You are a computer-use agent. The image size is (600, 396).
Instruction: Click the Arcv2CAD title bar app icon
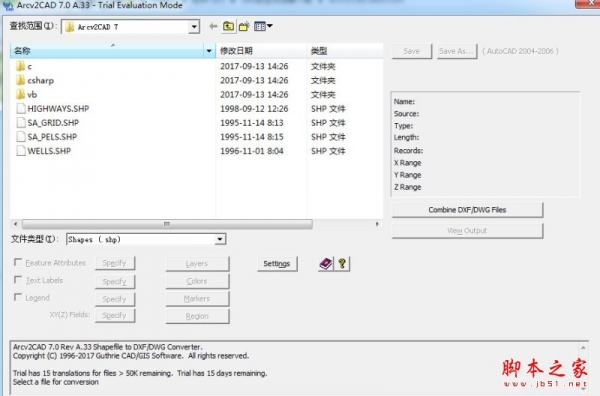pyautogui.click(x=7, y=6)
